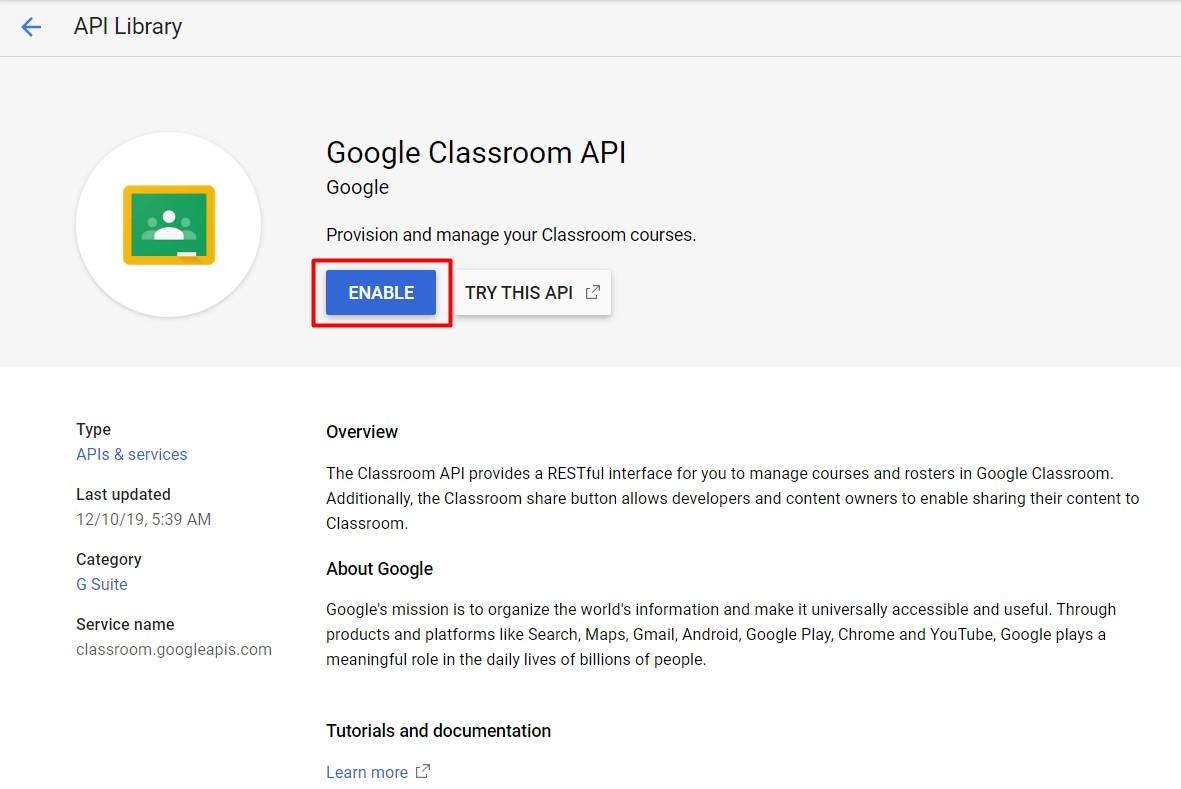Click external link icon beside Learn more
The width and height of the screenshot is (1181, 789).
423,771
